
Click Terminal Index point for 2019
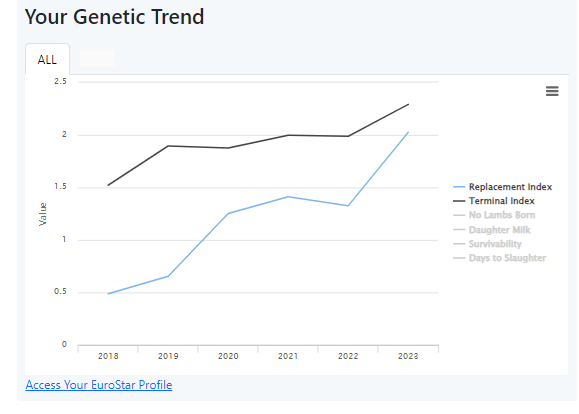tap(168, 146)
